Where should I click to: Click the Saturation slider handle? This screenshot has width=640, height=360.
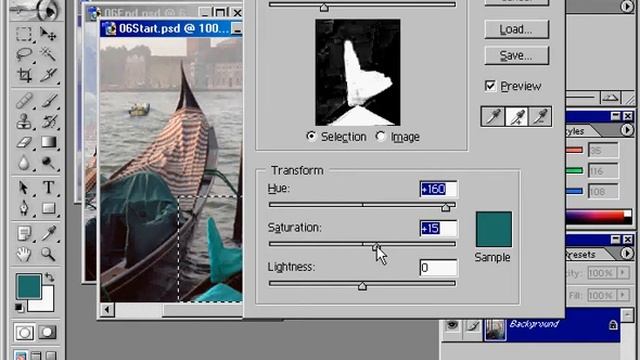point(376,247)
